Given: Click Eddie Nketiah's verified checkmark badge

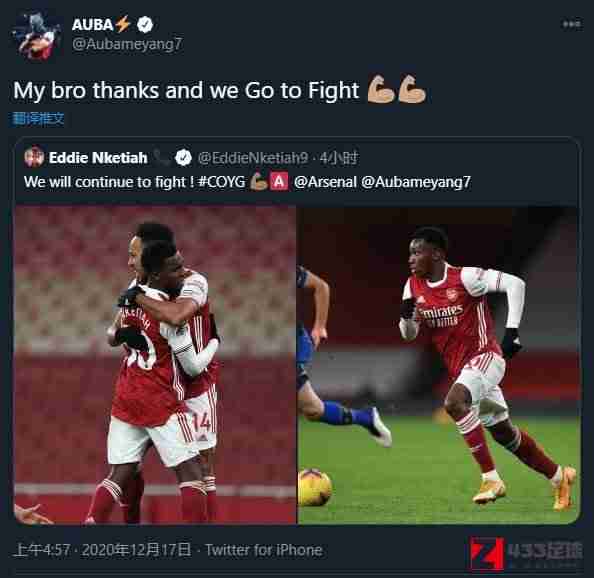Looking at the screenshot, I should click(x=184, y=157).
